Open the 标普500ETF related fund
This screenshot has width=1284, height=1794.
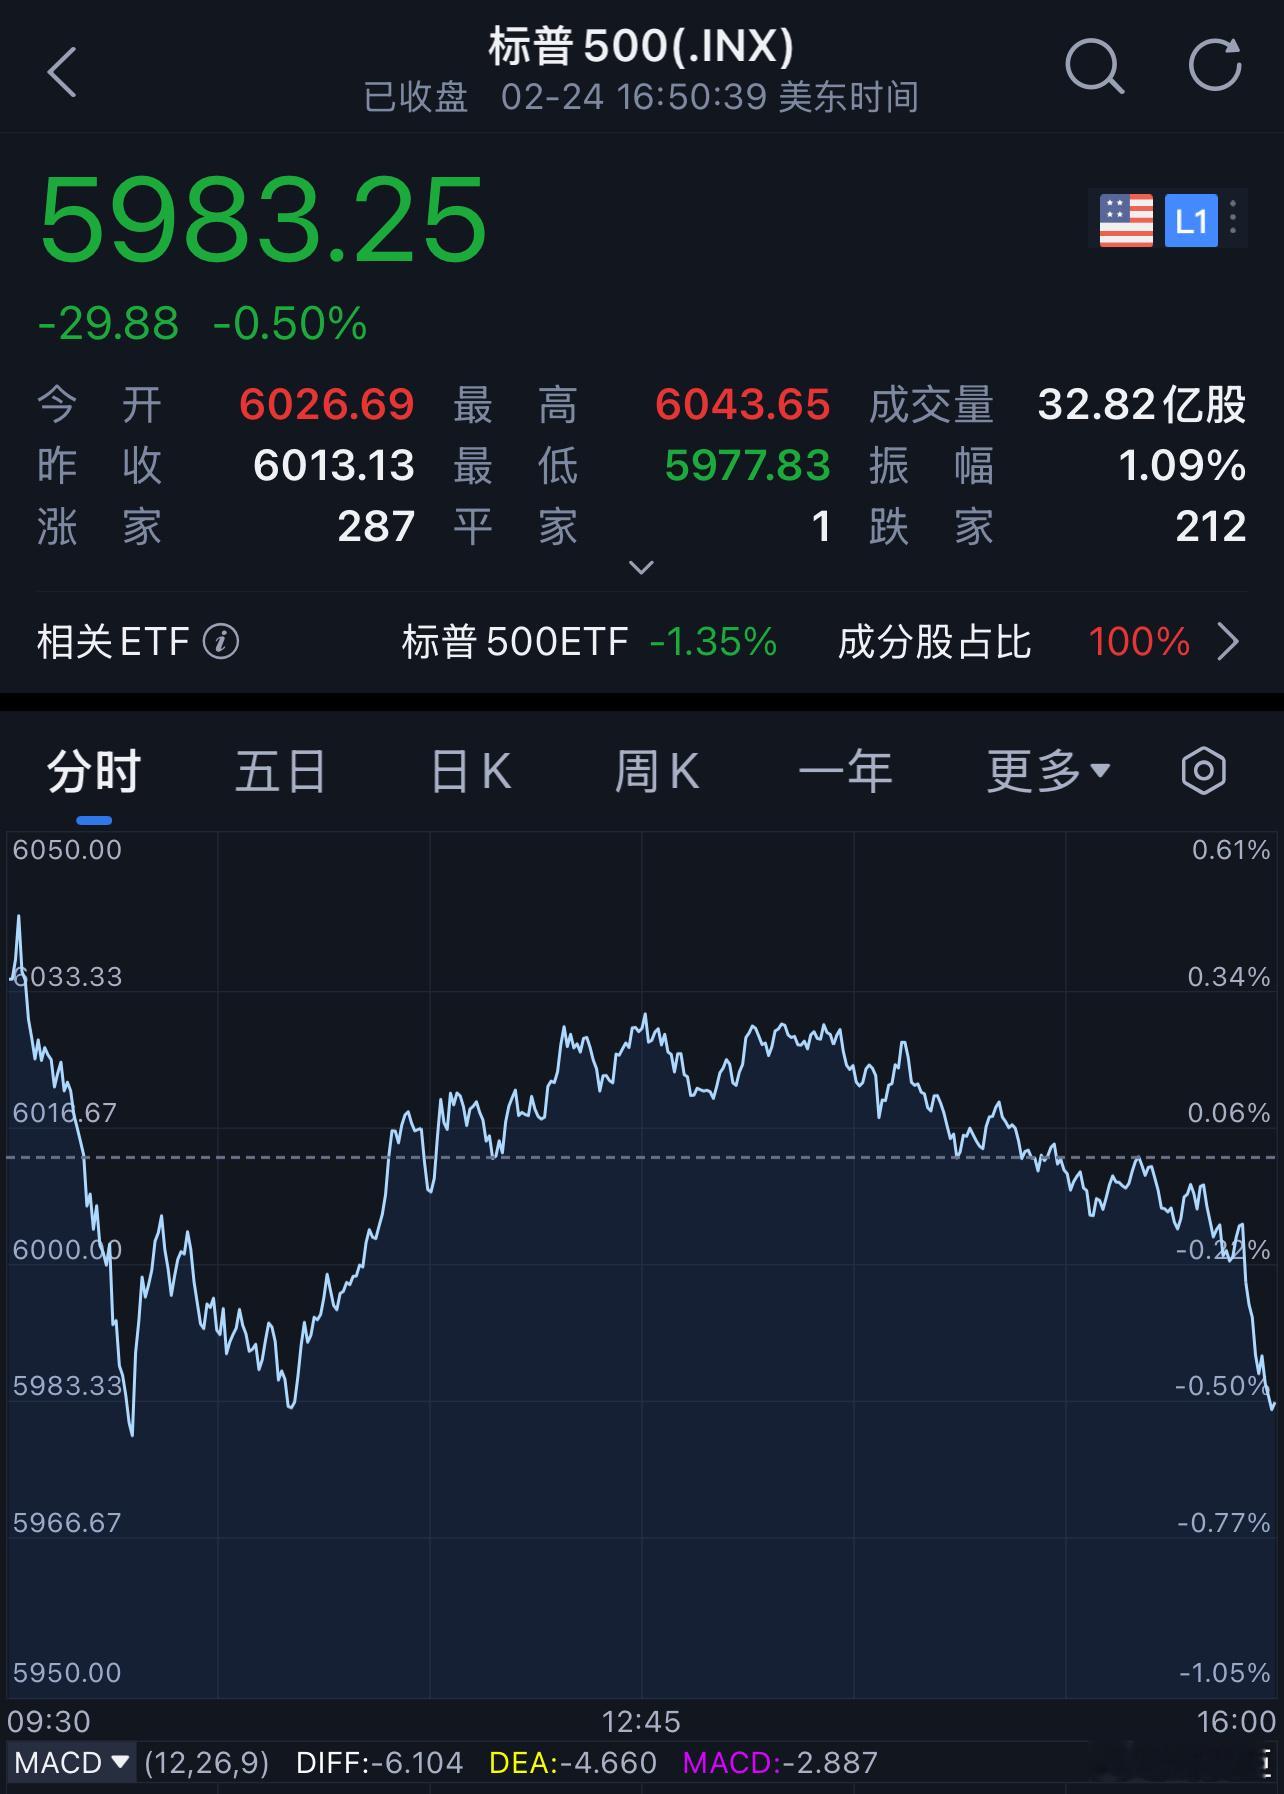coord(589,641)
